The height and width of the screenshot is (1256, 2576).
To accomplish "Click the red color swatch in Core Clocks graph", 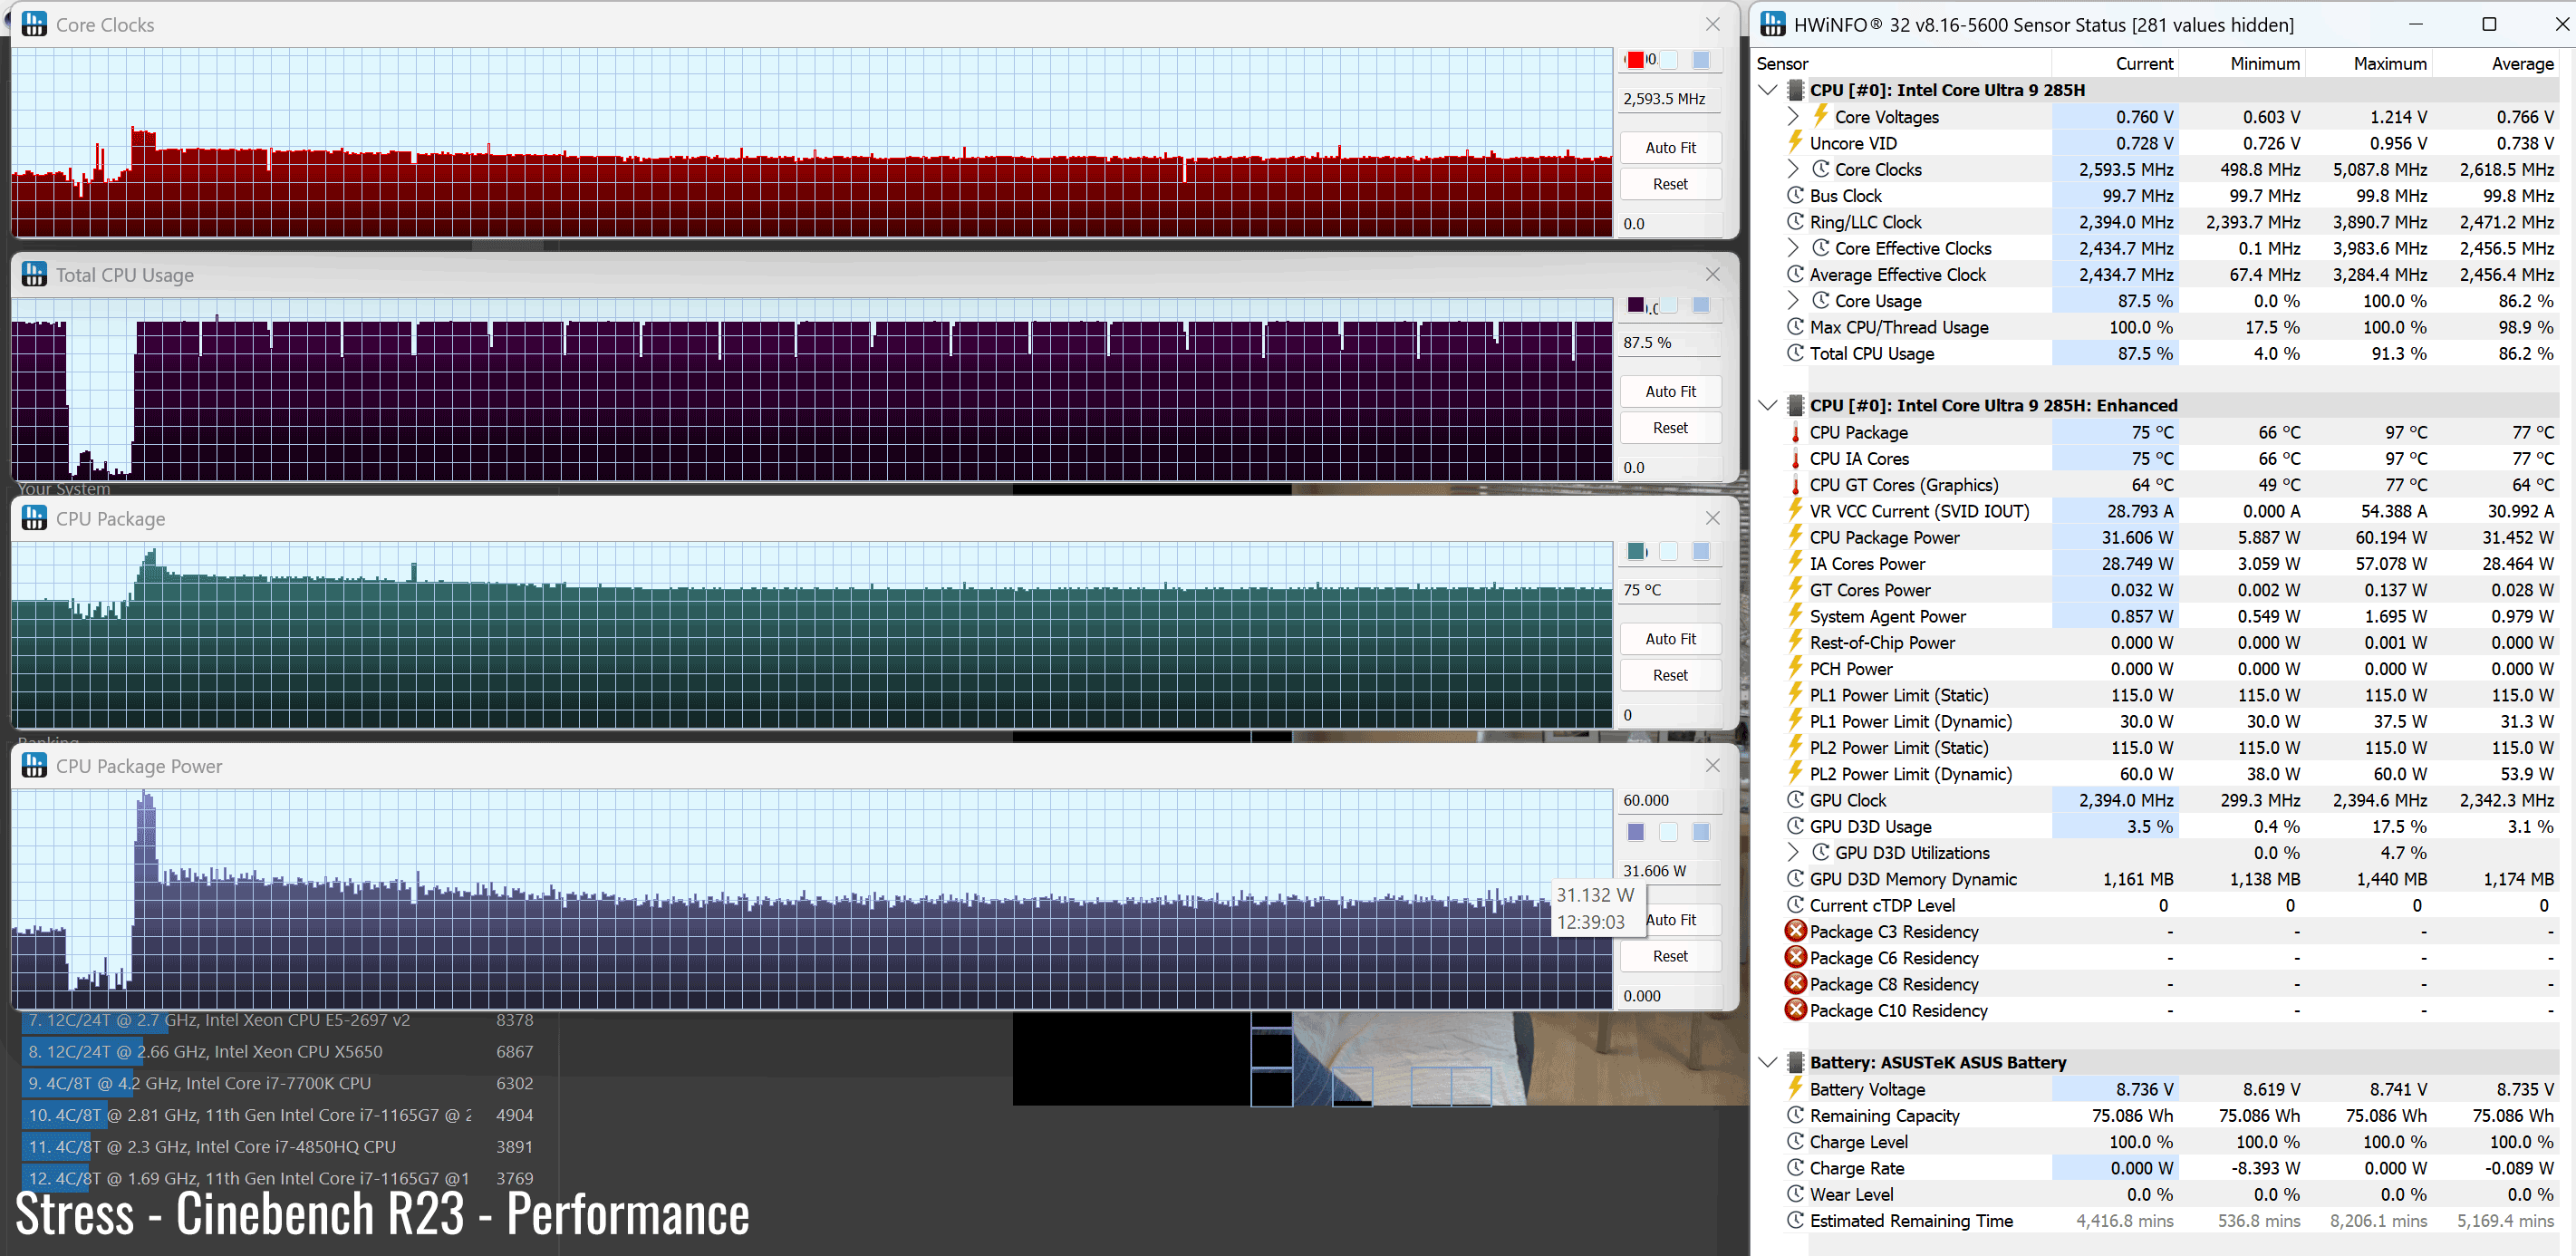I will click(x=1635, y=60).
